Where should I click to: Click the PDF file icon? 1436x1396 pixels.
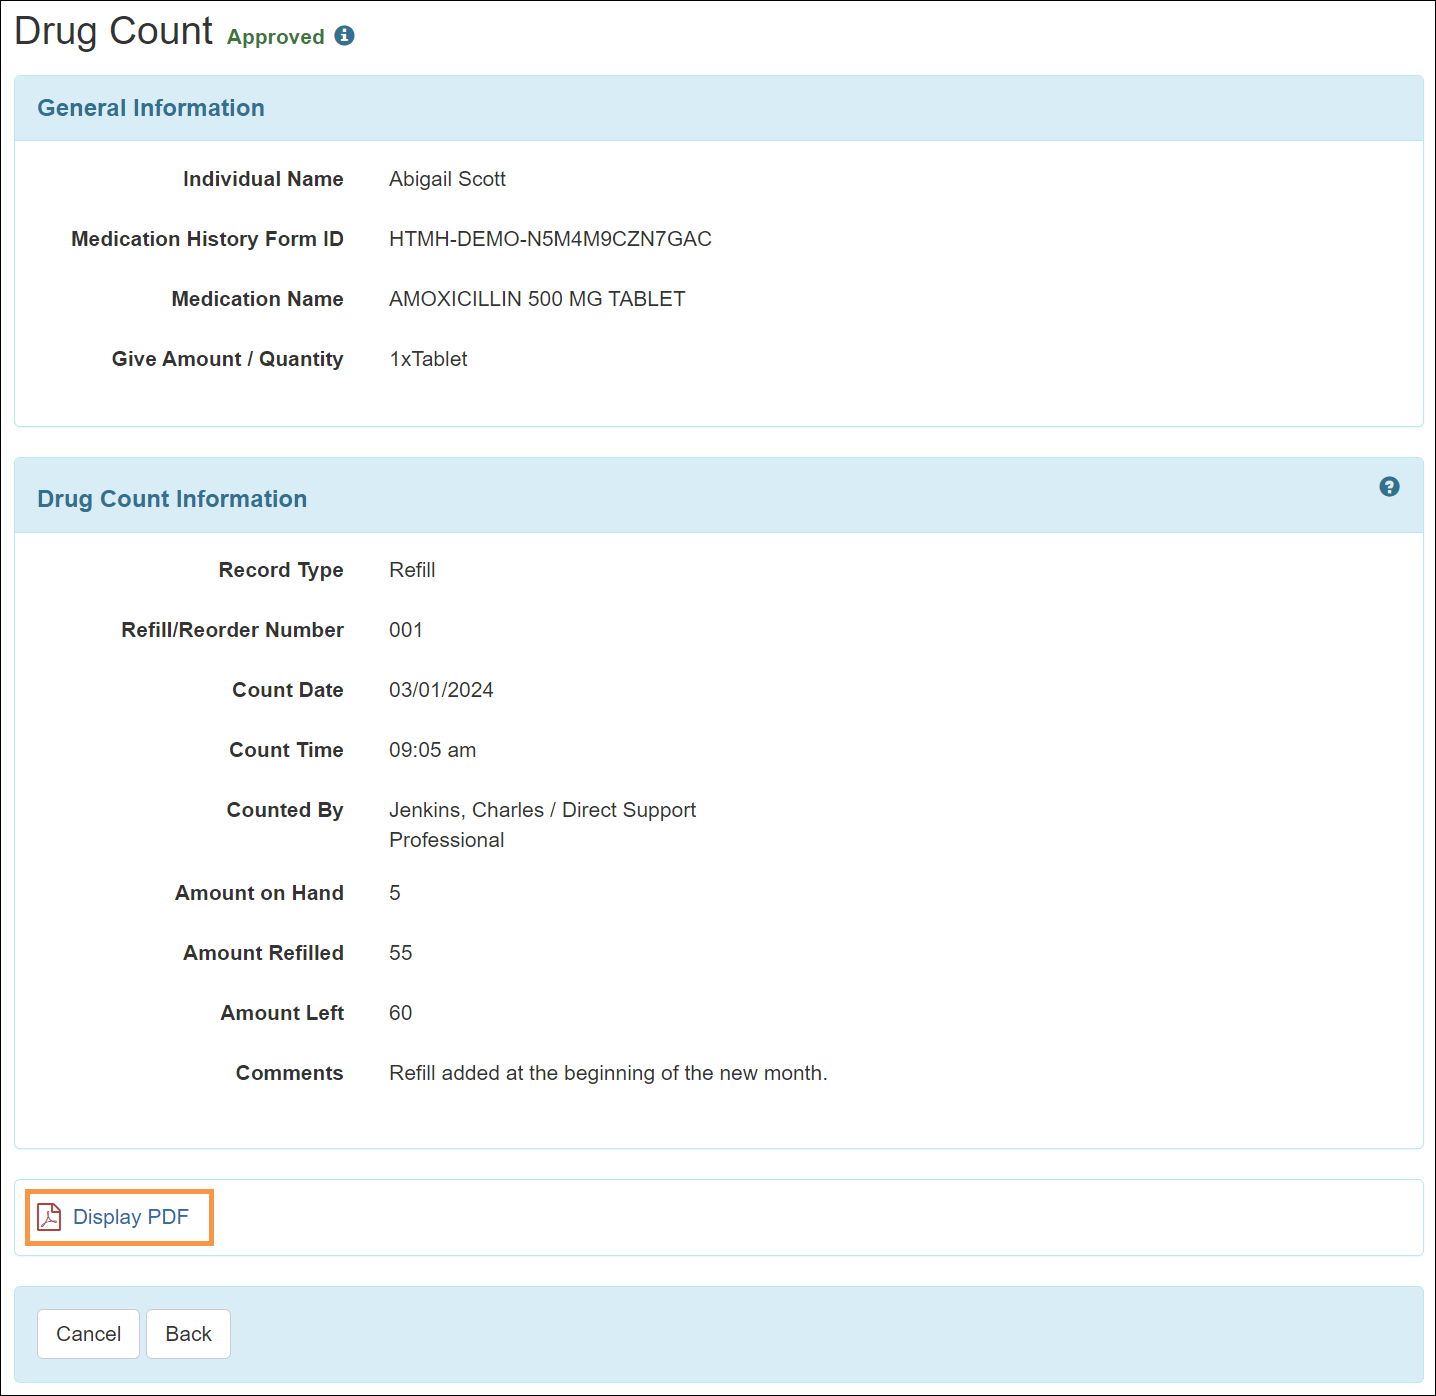tap(49, 1217)
